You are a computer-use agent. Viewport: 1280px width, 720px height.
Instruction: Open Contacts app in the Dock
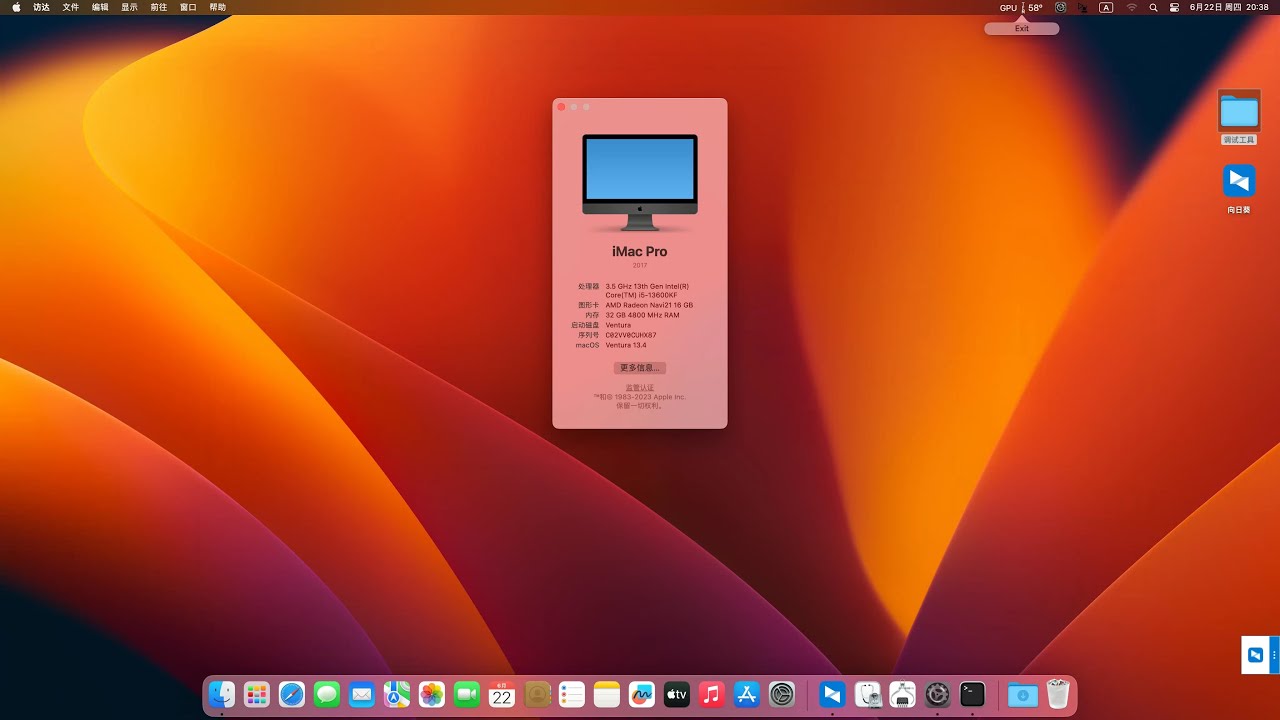(x=537, y=694)
